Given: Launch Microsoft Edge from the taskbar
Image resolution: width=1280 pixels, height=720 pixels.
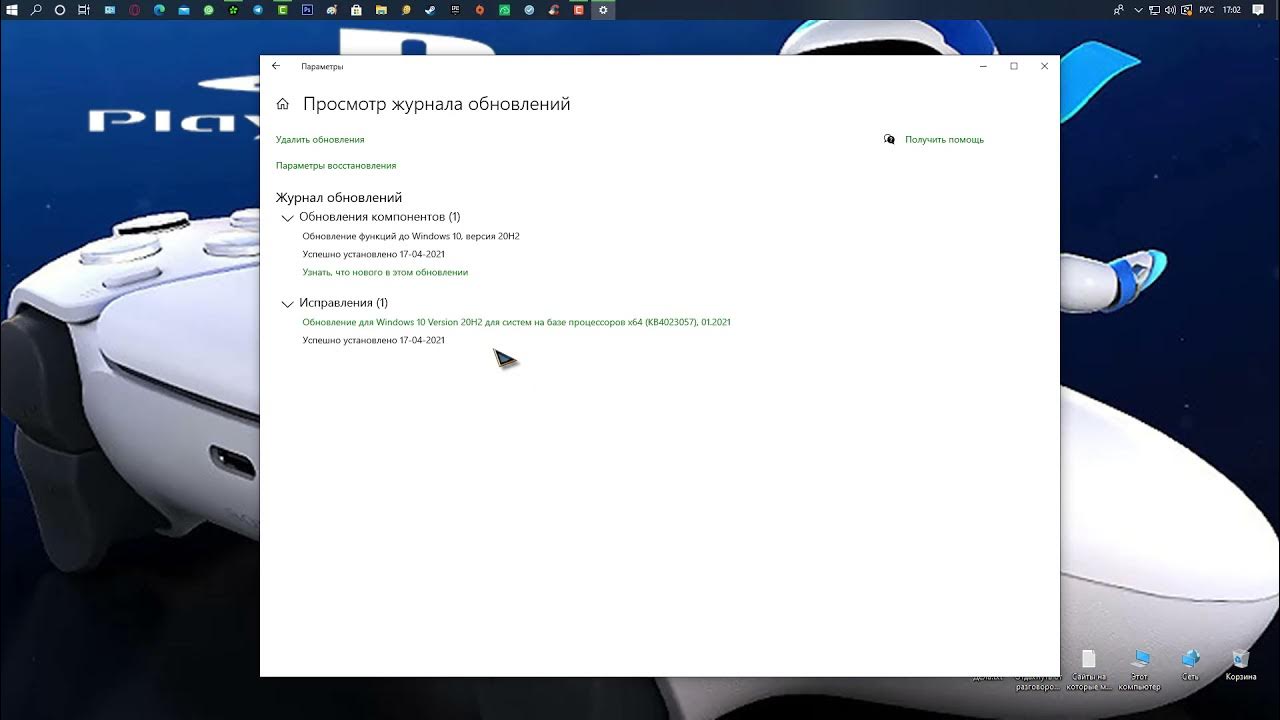Looking at the screenshot, I should click(159, 10).
